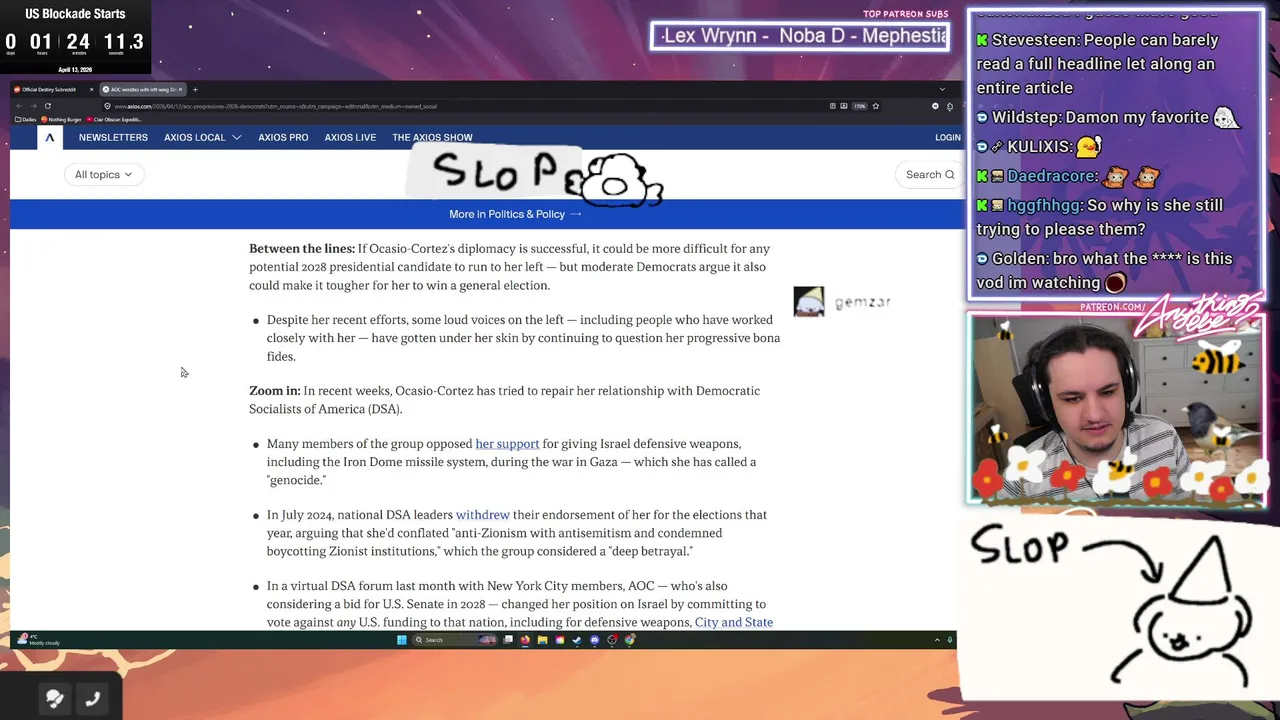1280x720 pixels.
Task: Click the streamer webcam feed
Action: [x=1115, y=410]
